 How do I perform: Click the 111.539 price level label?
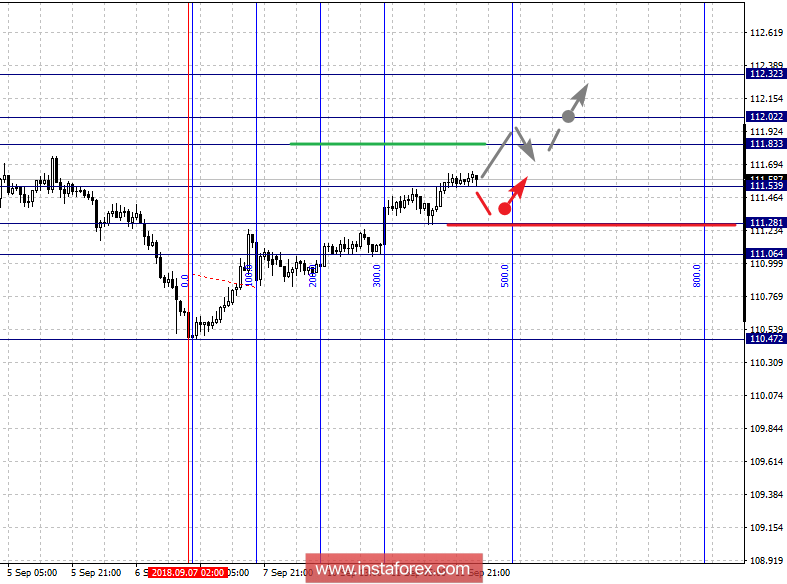click(x=766, y=186)
